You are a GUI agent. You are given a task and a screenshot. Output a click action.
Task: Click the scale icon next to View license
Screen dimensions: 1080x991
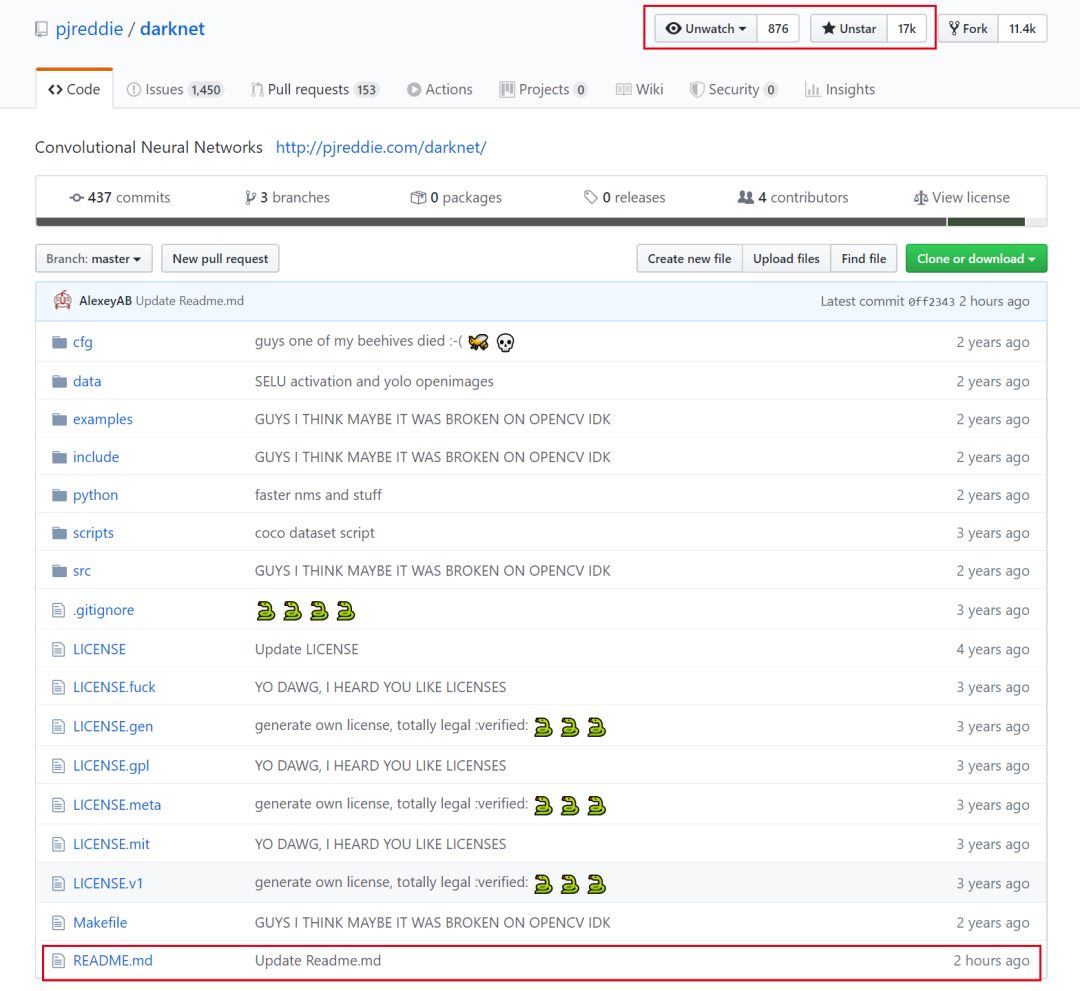point(920,198)
